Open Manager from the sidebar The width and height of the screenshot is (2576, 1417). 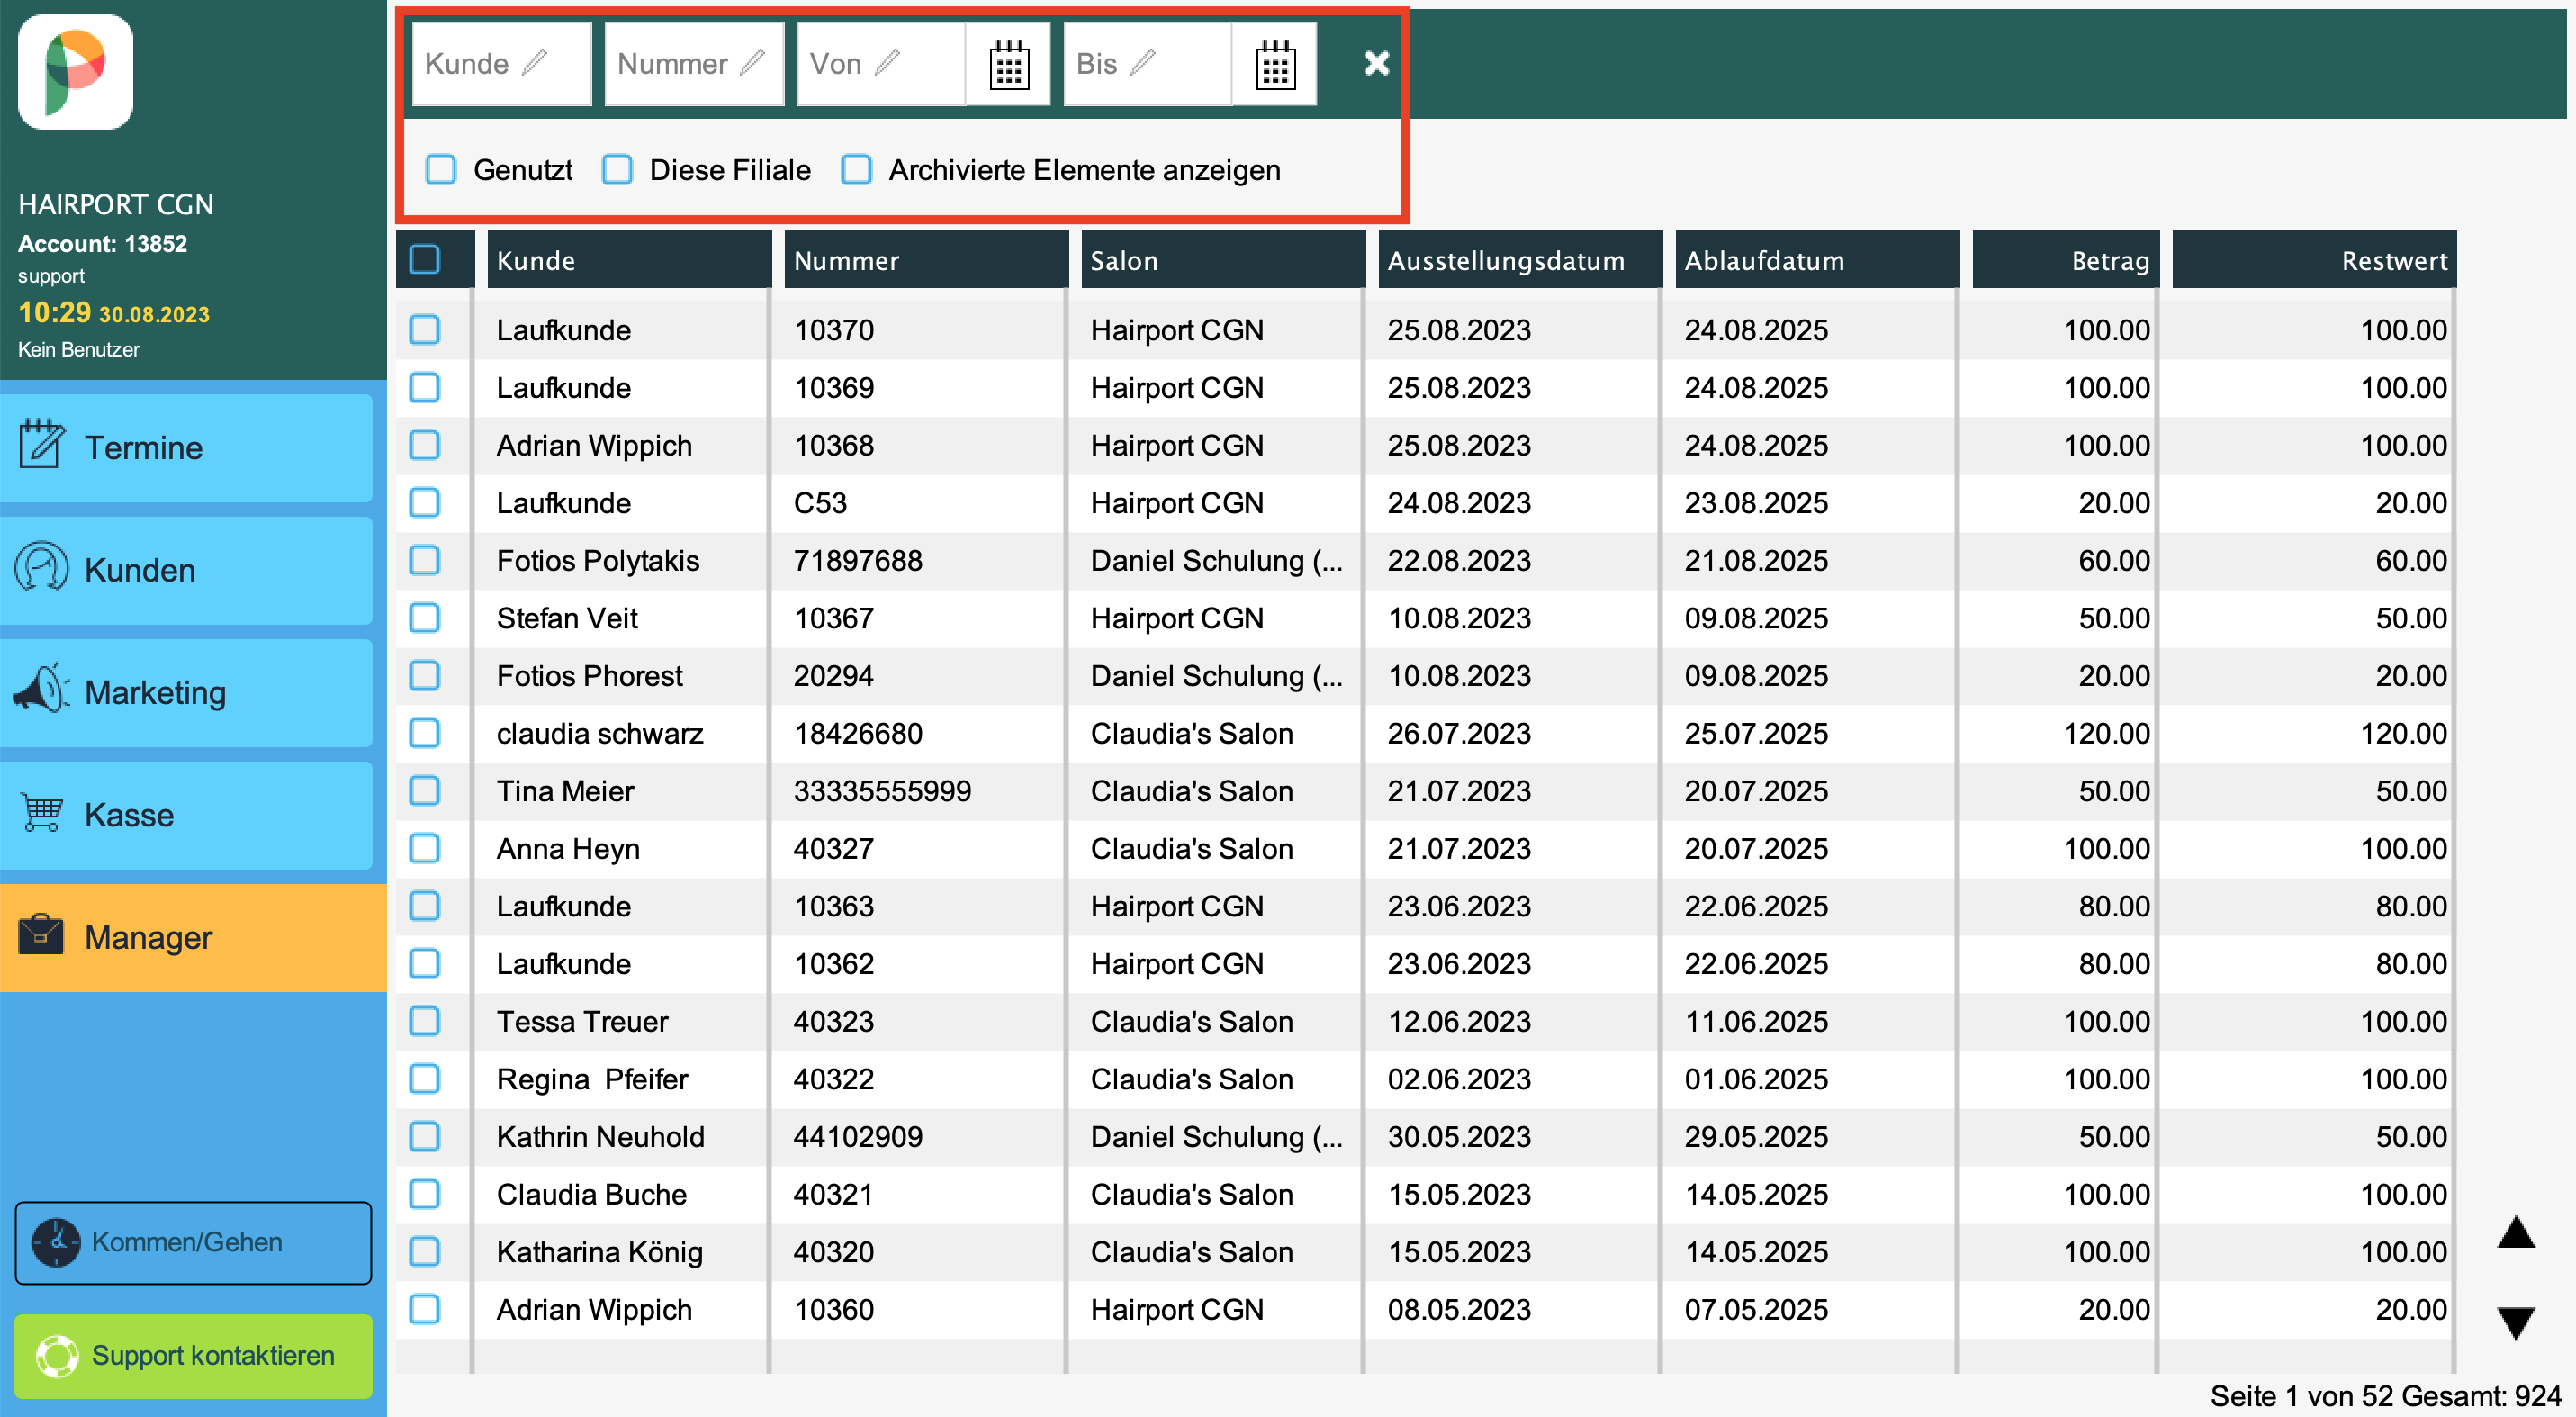[193, 938]
